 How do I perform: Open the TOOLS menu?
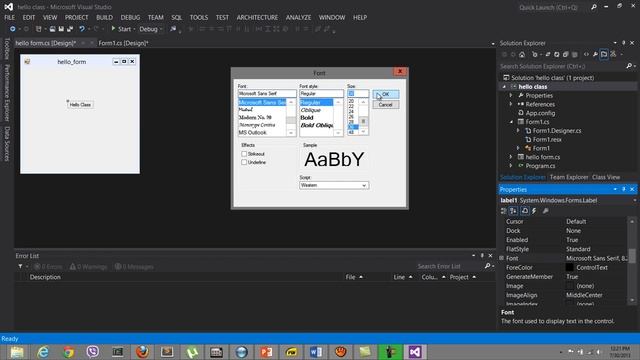click(199, 18)
